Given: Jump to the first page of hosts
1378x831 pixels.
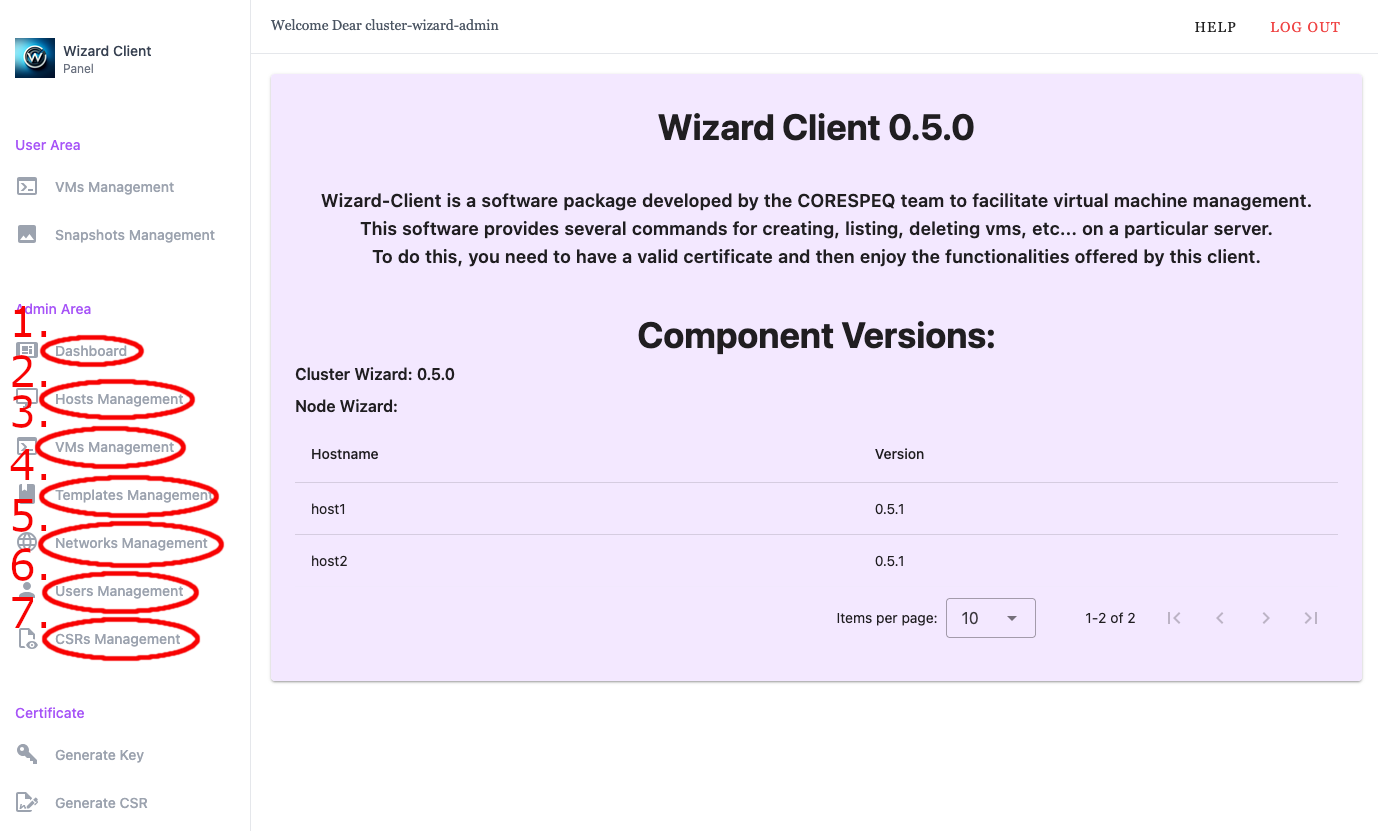Looking at the screenshot, I should coord(1174,618).
